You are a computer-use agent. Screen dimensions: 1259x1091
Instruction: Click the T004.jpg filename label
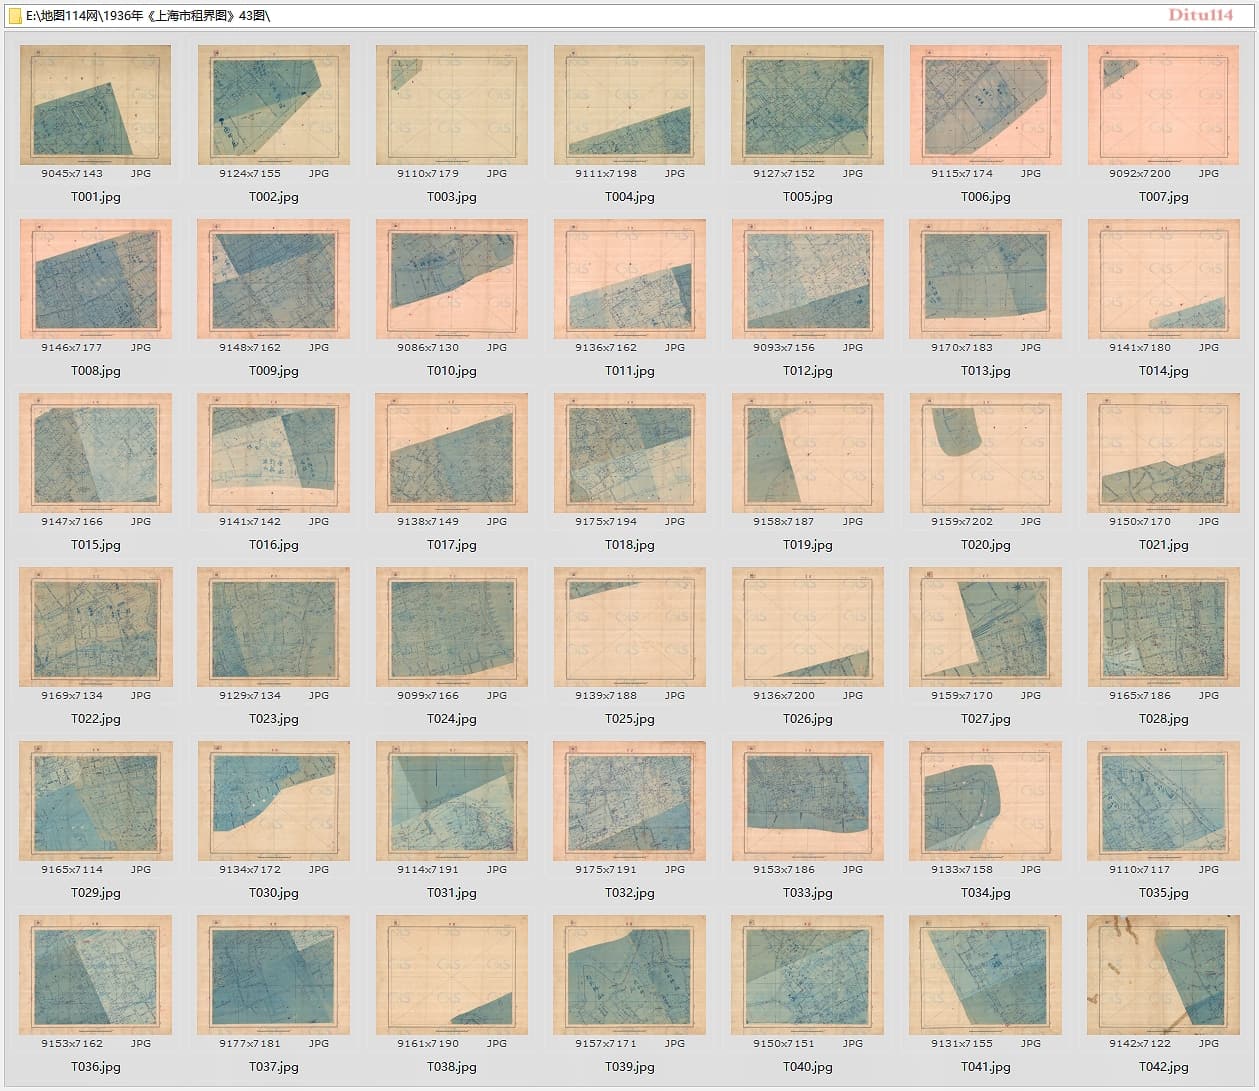[630, 197]
